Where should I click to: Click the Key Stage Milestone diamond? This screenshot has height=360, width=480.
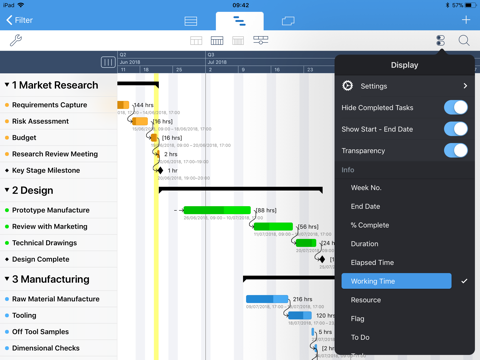[x=160, y=170]
